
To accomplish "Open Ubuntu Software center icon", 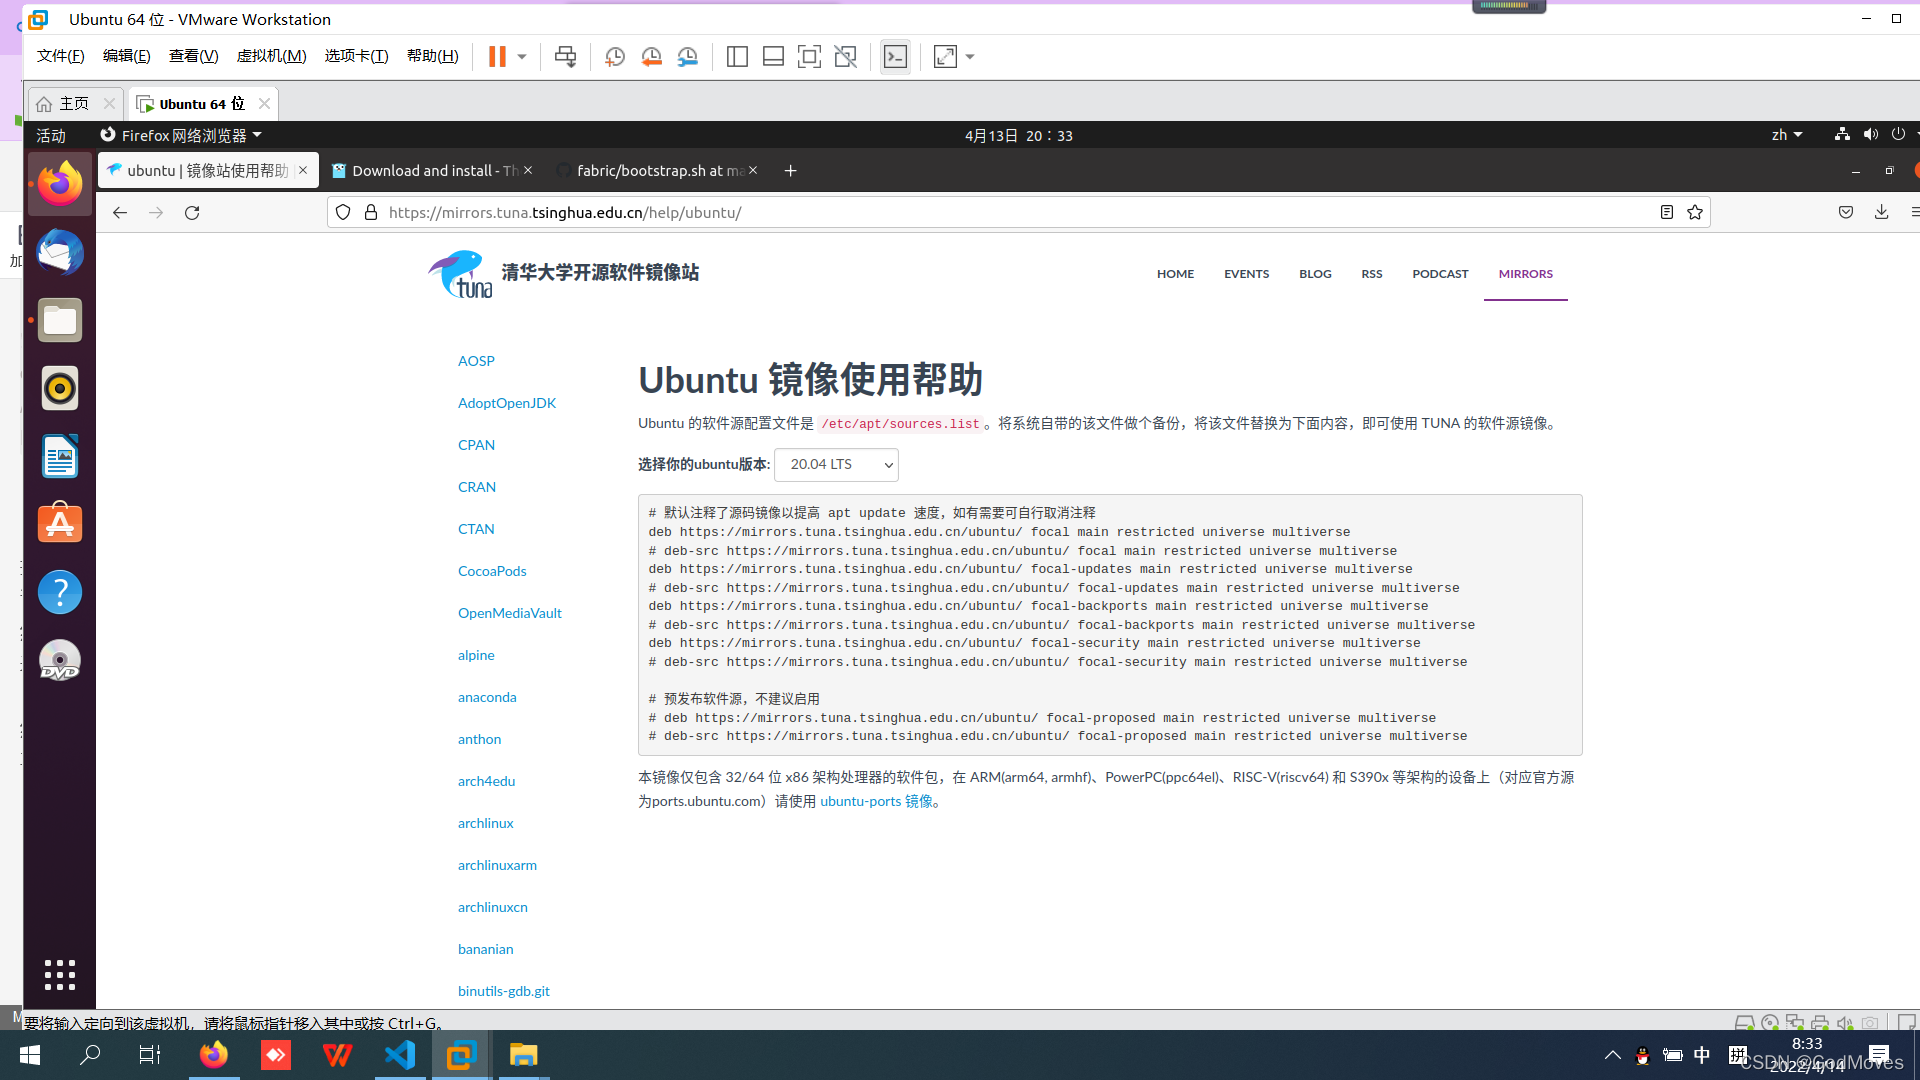I will point(60,524).
